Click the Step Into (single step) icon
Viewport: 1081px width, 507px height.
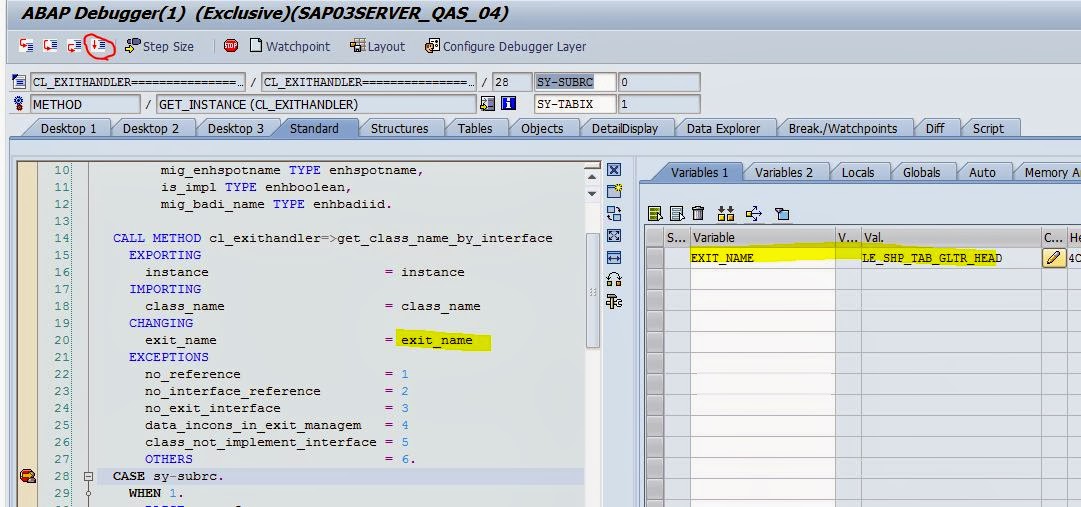(x=26, y=46)
